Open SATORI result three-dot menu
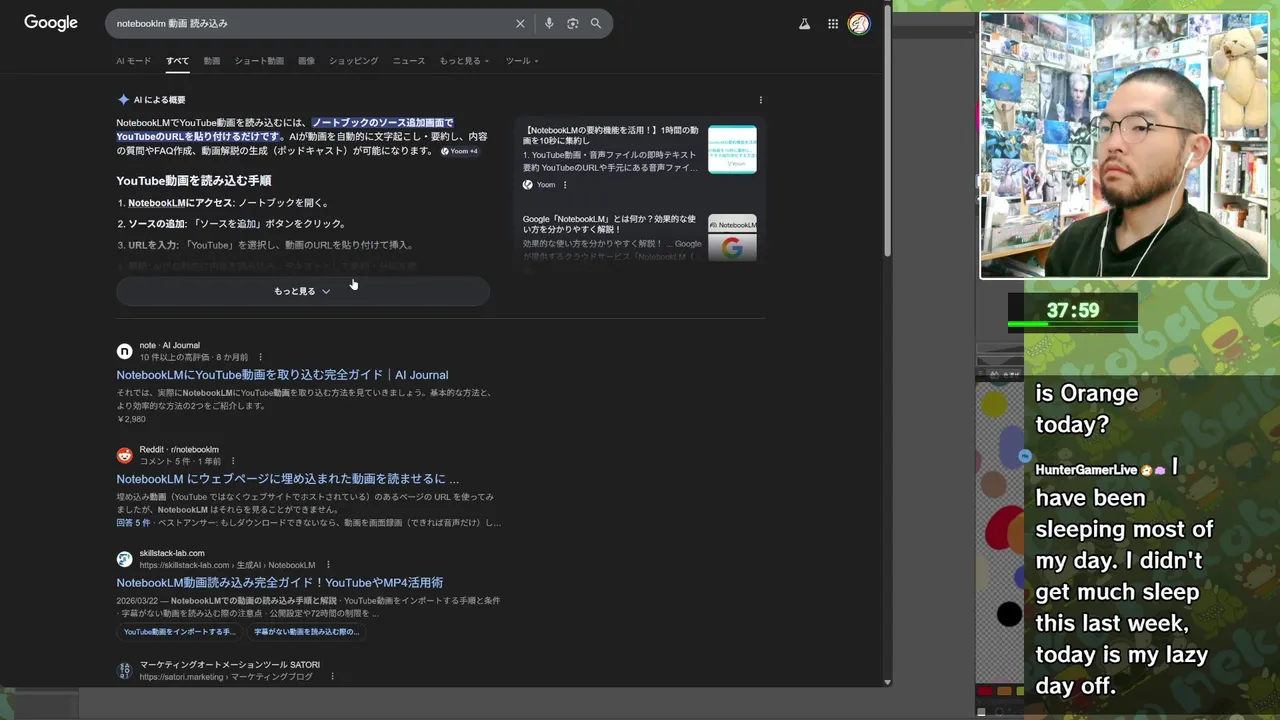Viewport: 1280px width, 720px height. coord(332,677)
